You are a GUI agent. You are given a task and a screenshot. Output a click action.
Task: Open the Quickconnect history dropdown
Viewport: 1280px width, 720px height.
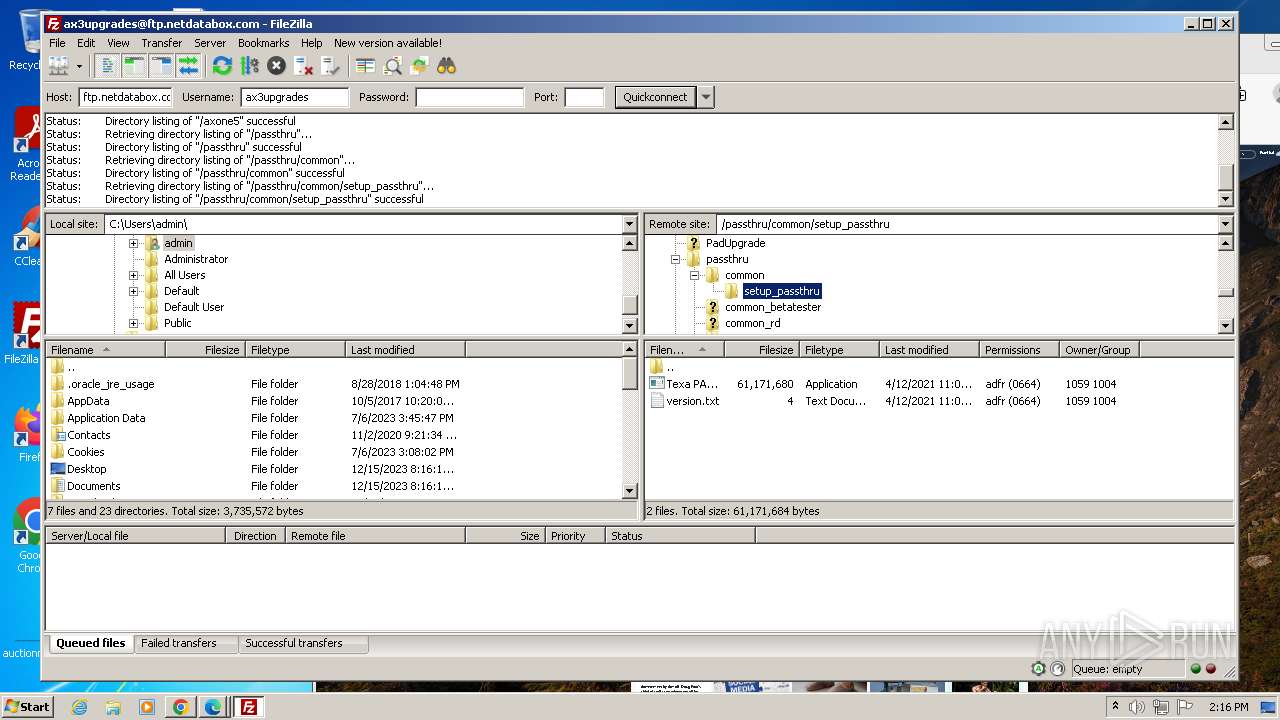[706, 97]
